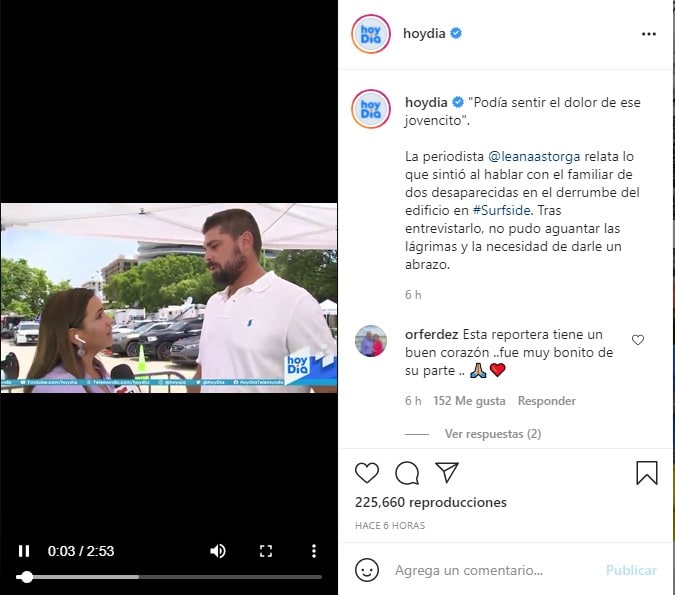The width and height of the screenshot is (675, 595).
Task: Open the three-dot post options menu
Action: coord(649,34)
